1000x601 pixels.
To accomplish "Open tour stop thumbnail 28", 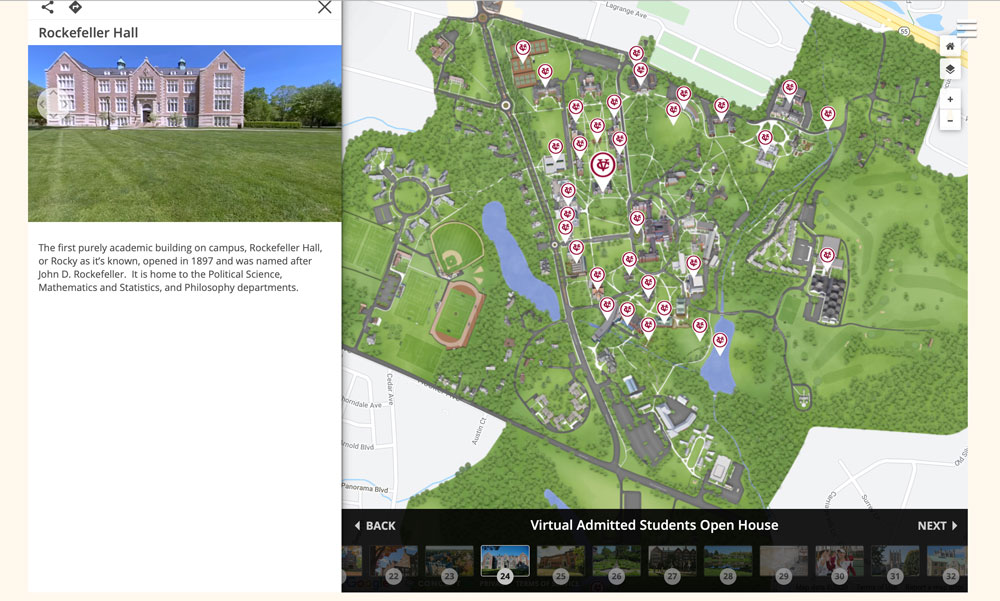I will click(x=728, y=561).
